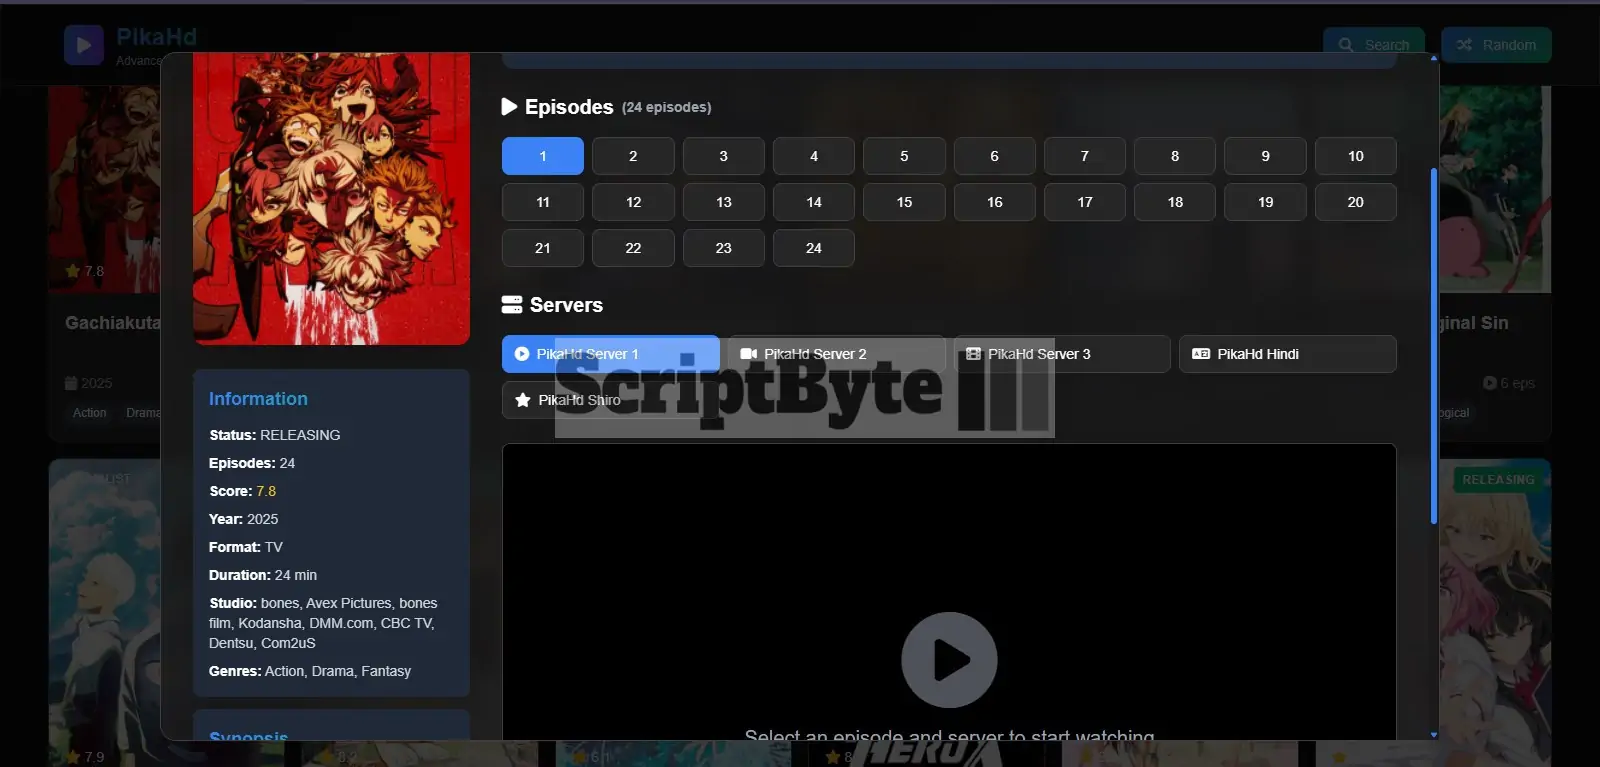Click the modal vertical scrollbar
Image resolution: width=1600 pixels, height=767 pixels.
pyautogui.click(x=1433, y=345)
